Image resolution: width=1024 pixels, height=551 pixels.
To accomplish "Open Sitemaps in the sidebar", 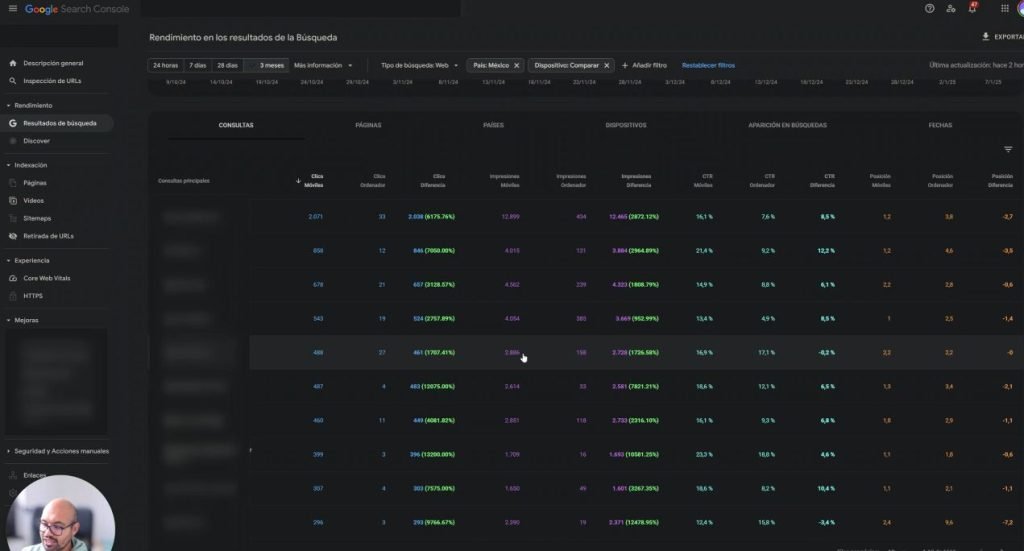I will (37, 219).
